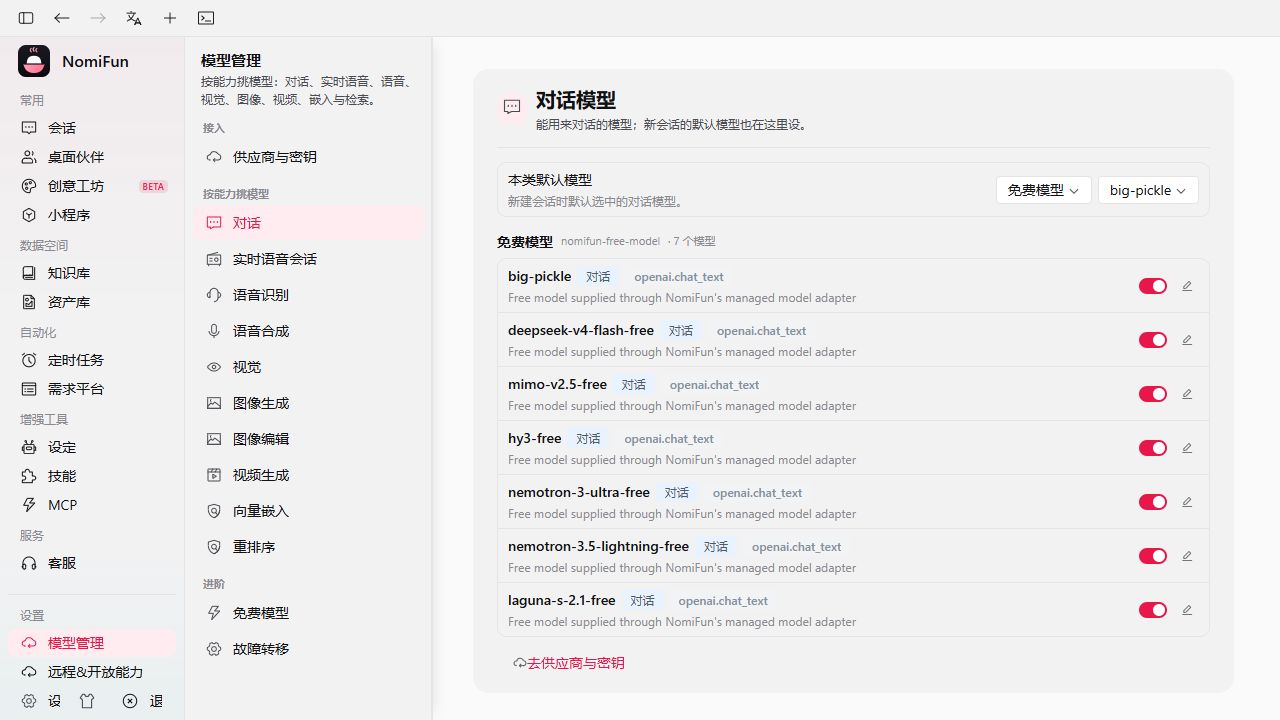Open 资产库 in the sidebar
This screenshot has width=1280, height=720.
92,302
